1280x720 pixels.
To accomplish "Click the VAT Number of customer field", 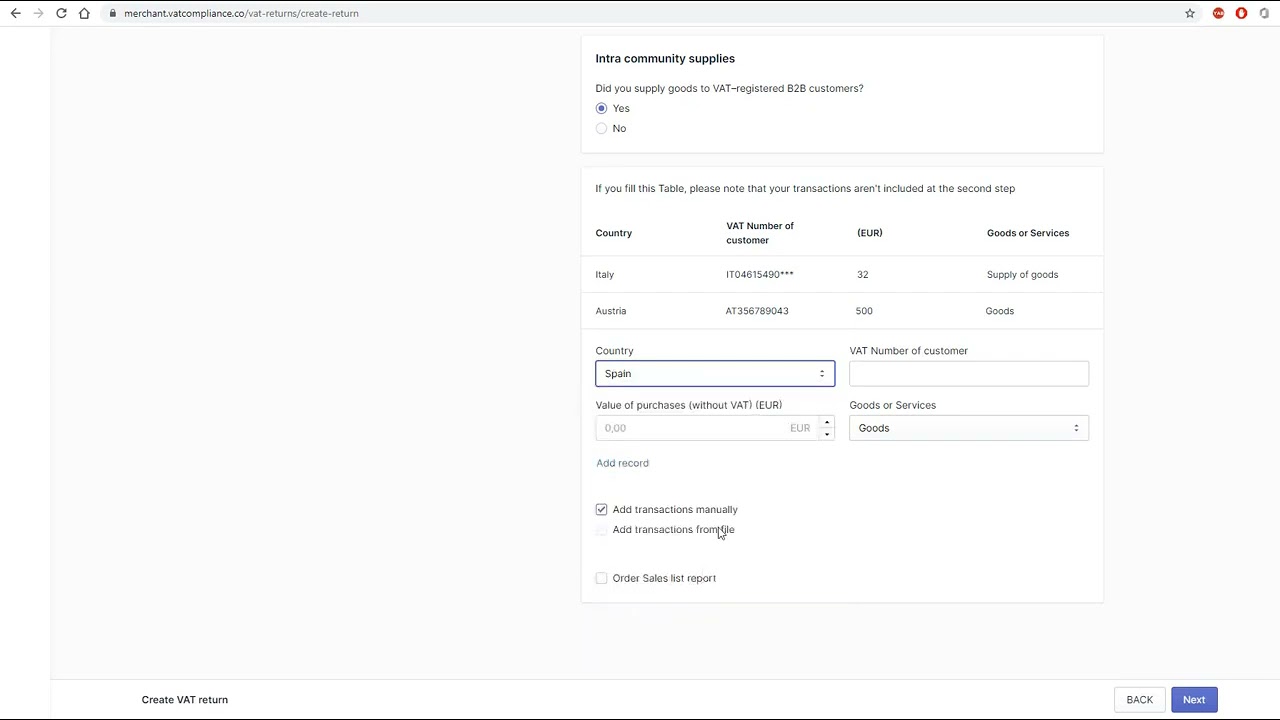I will tap(969, 373).
